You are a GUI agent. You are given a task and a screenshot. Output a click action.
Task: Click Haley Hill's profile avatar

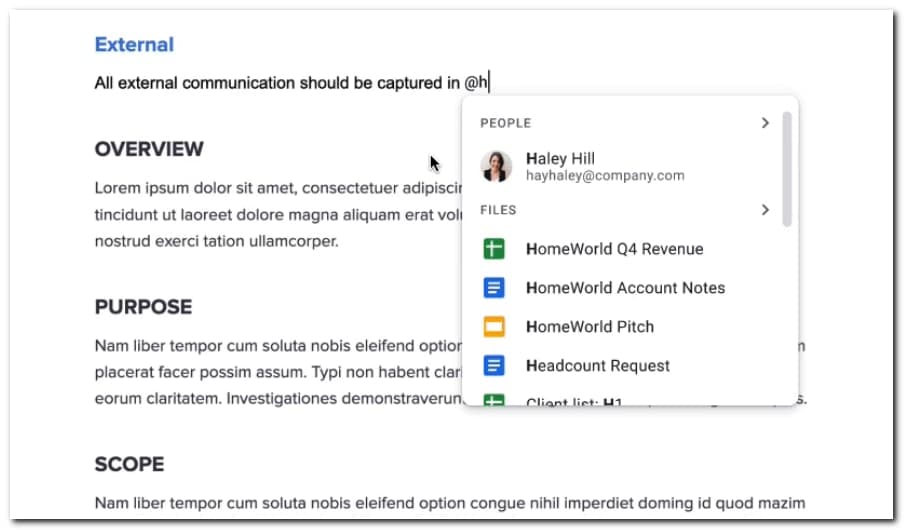click(496, 166)
